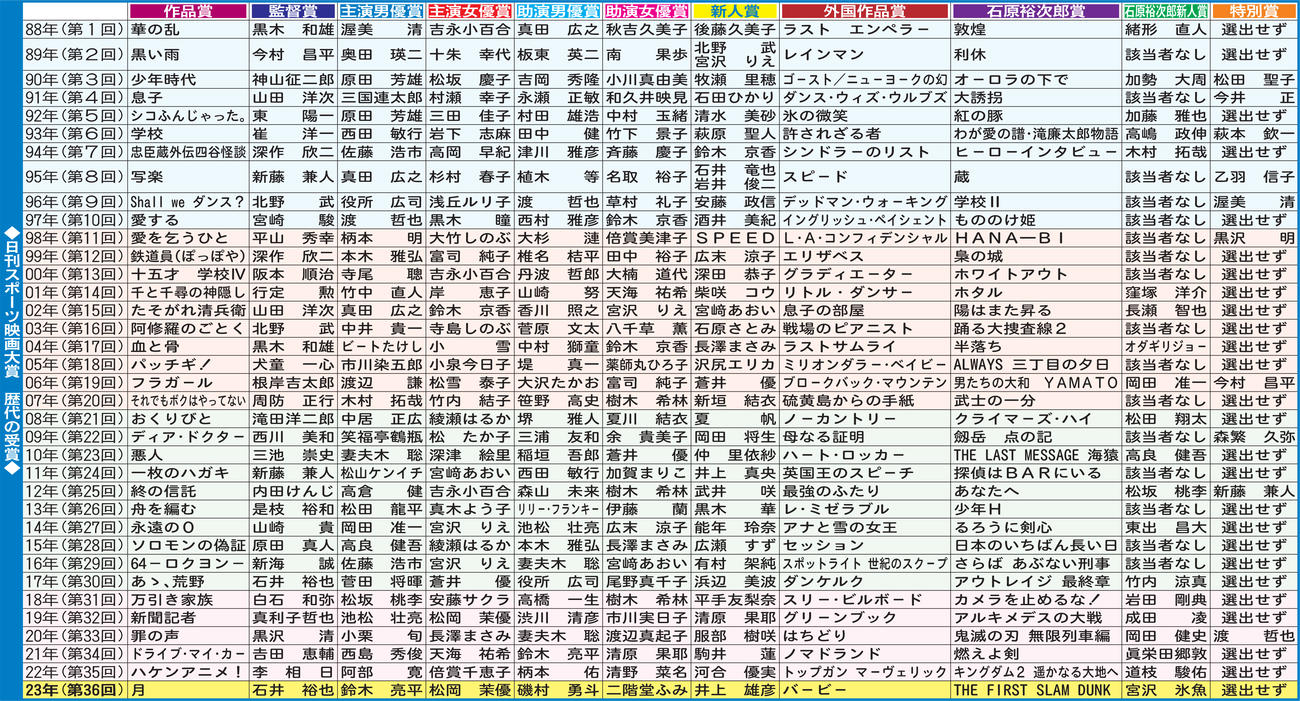Click the 助演女優賞 header cell
Viewport: 1300px width, 701px height.
pos(648,11)
